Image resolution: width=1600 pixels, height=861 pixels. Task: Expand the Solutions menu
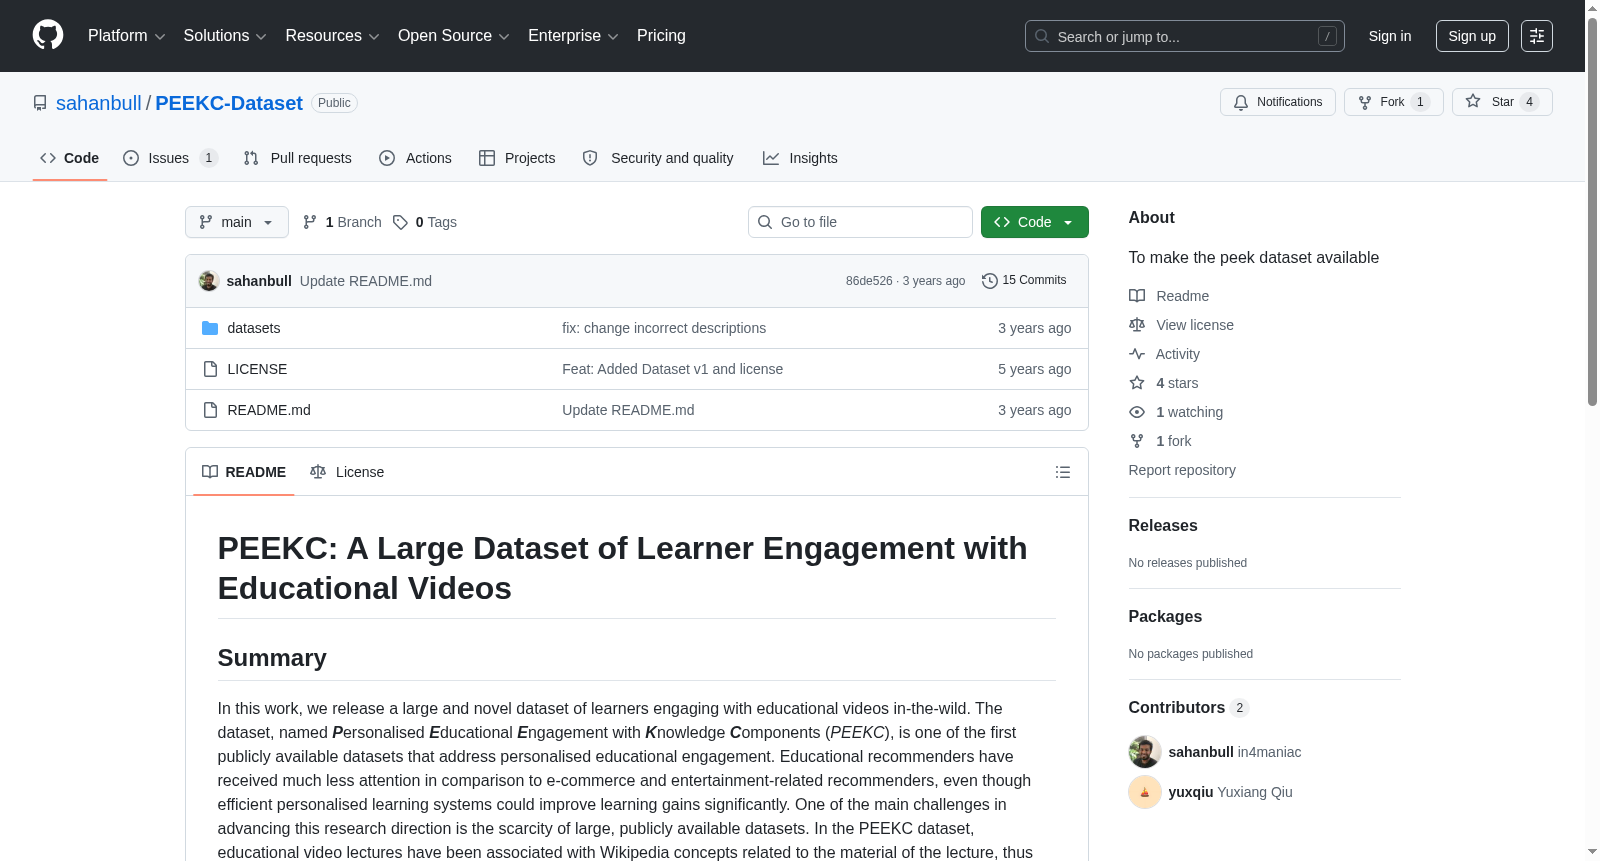(x=225, y=36)
